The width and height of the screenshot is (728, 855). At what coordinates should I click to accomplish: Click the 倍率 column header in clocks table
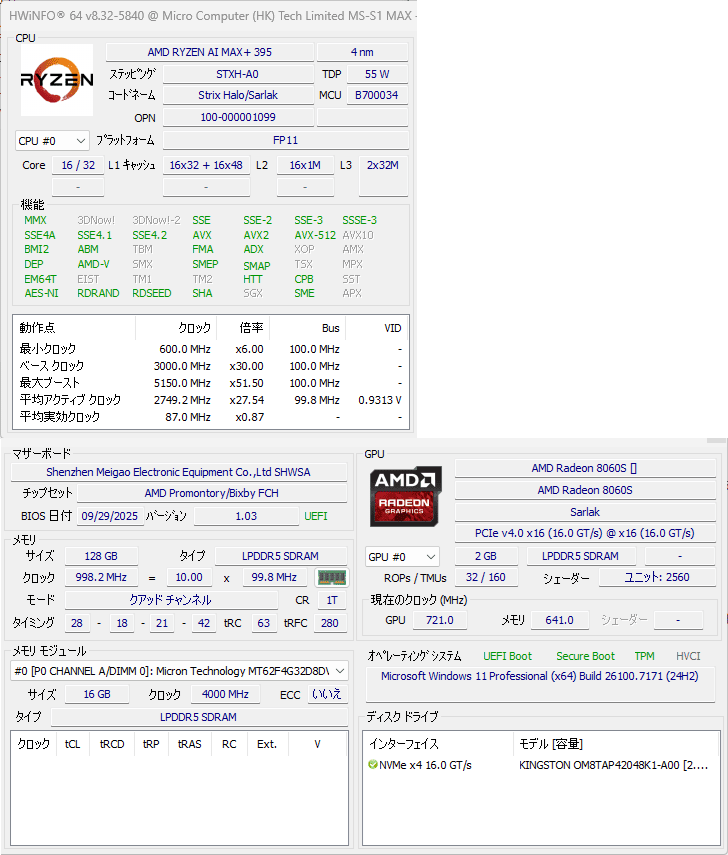(x=251, y=328)
